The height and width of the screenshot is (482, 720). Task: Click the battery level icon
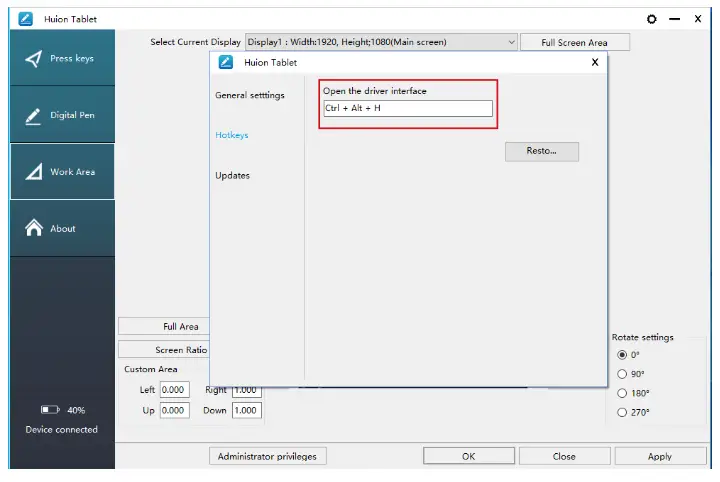[50, 409]
